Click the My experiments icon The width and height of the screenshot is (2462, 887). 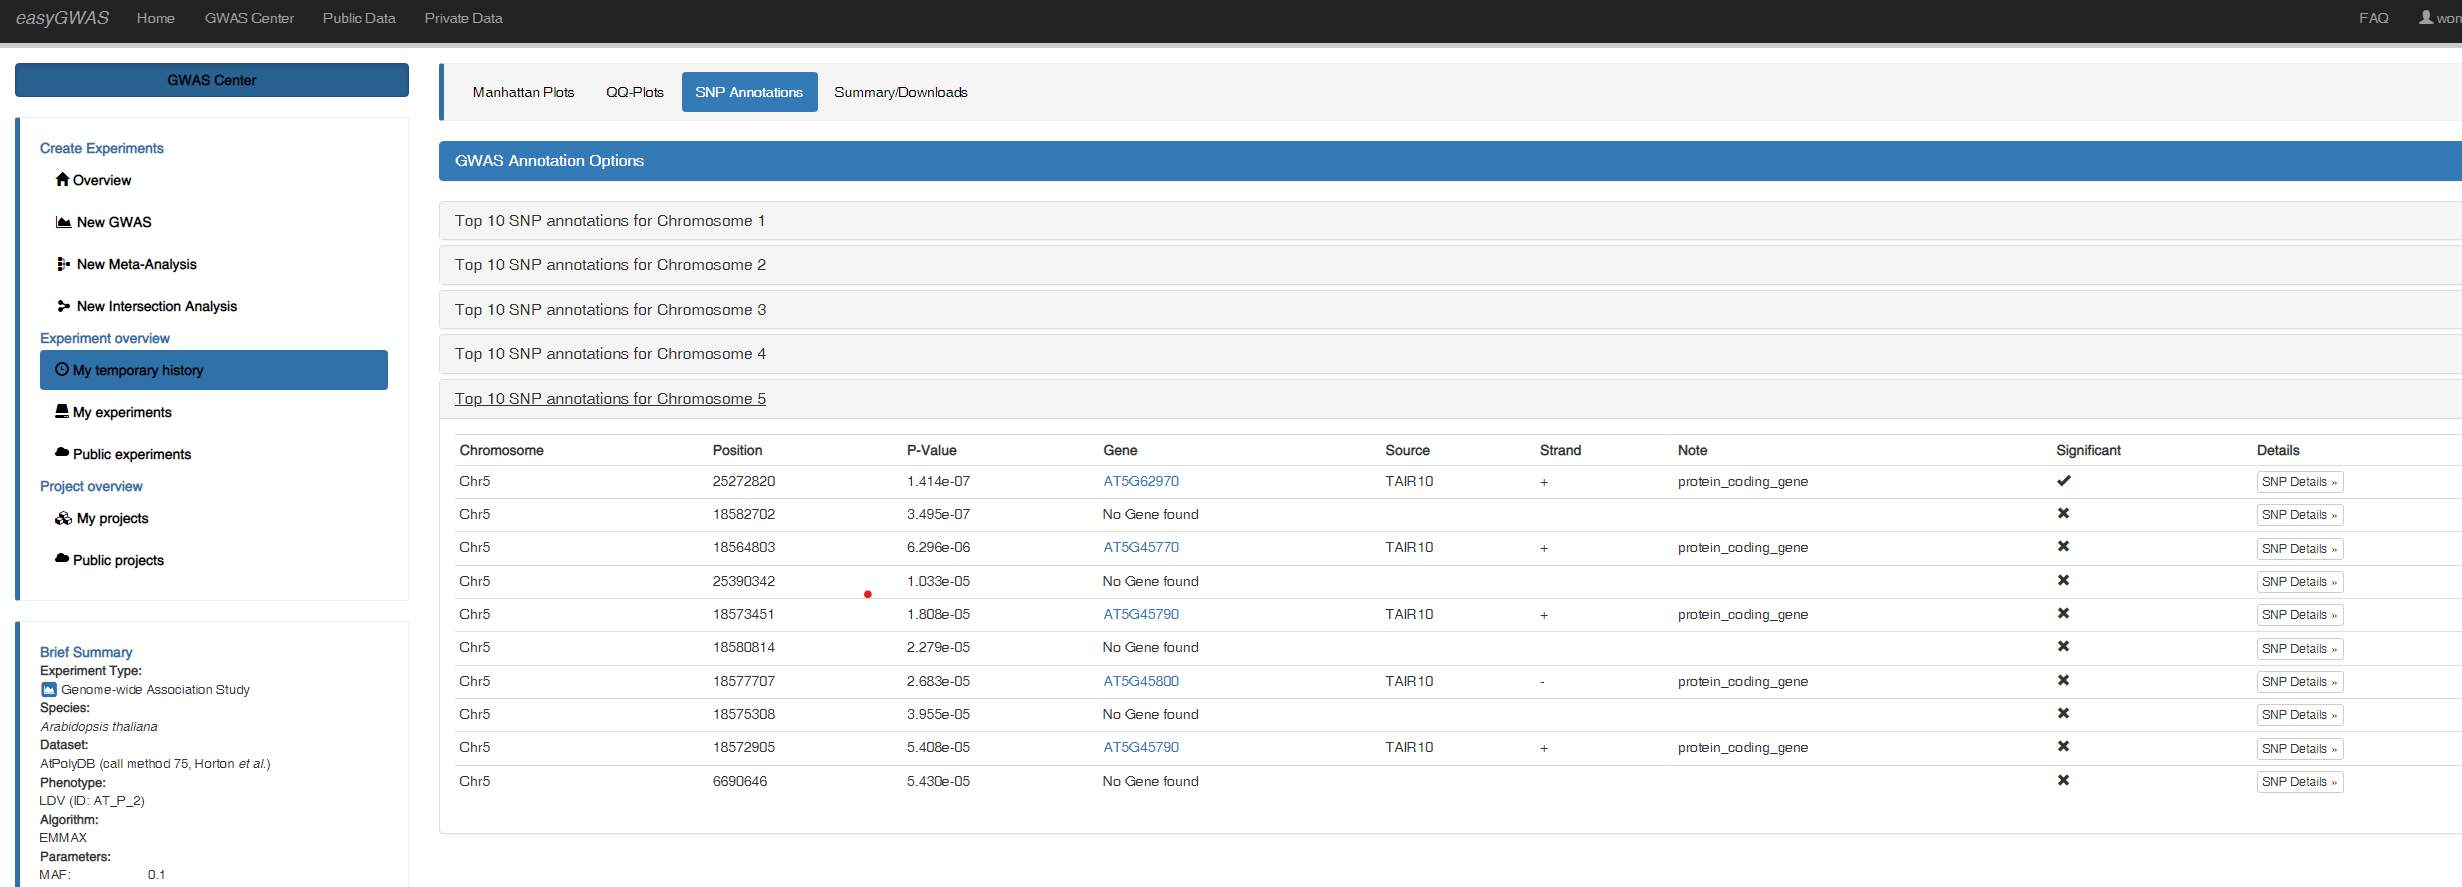(62, 412)
